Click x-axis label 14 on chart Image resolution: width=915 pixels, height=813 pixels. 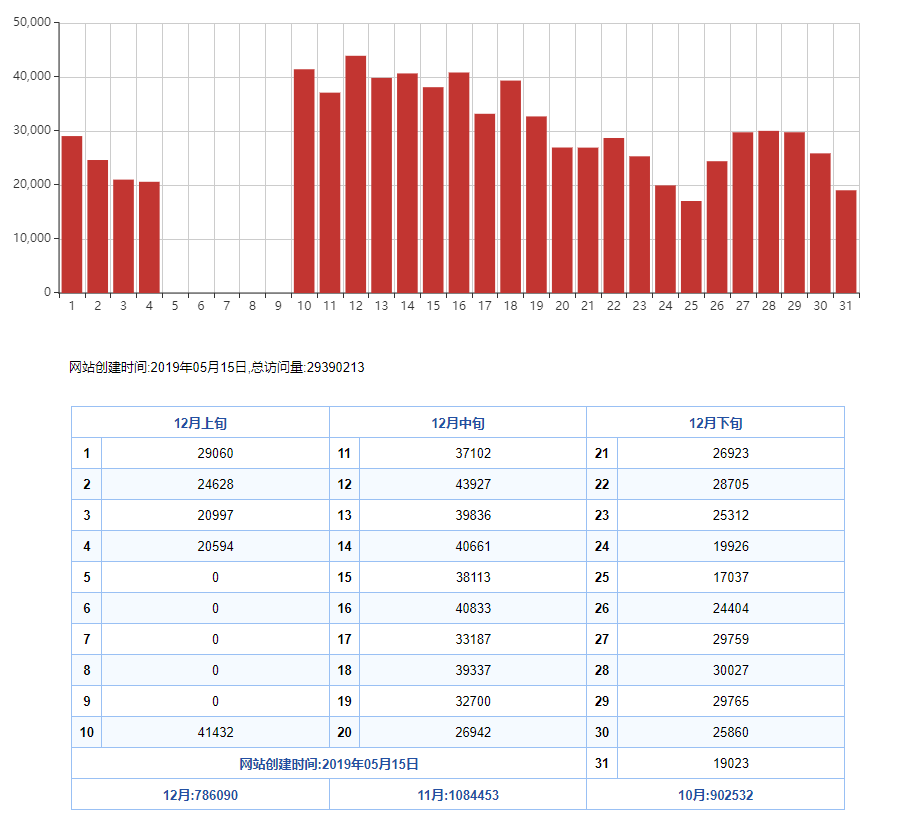point(407,306)
